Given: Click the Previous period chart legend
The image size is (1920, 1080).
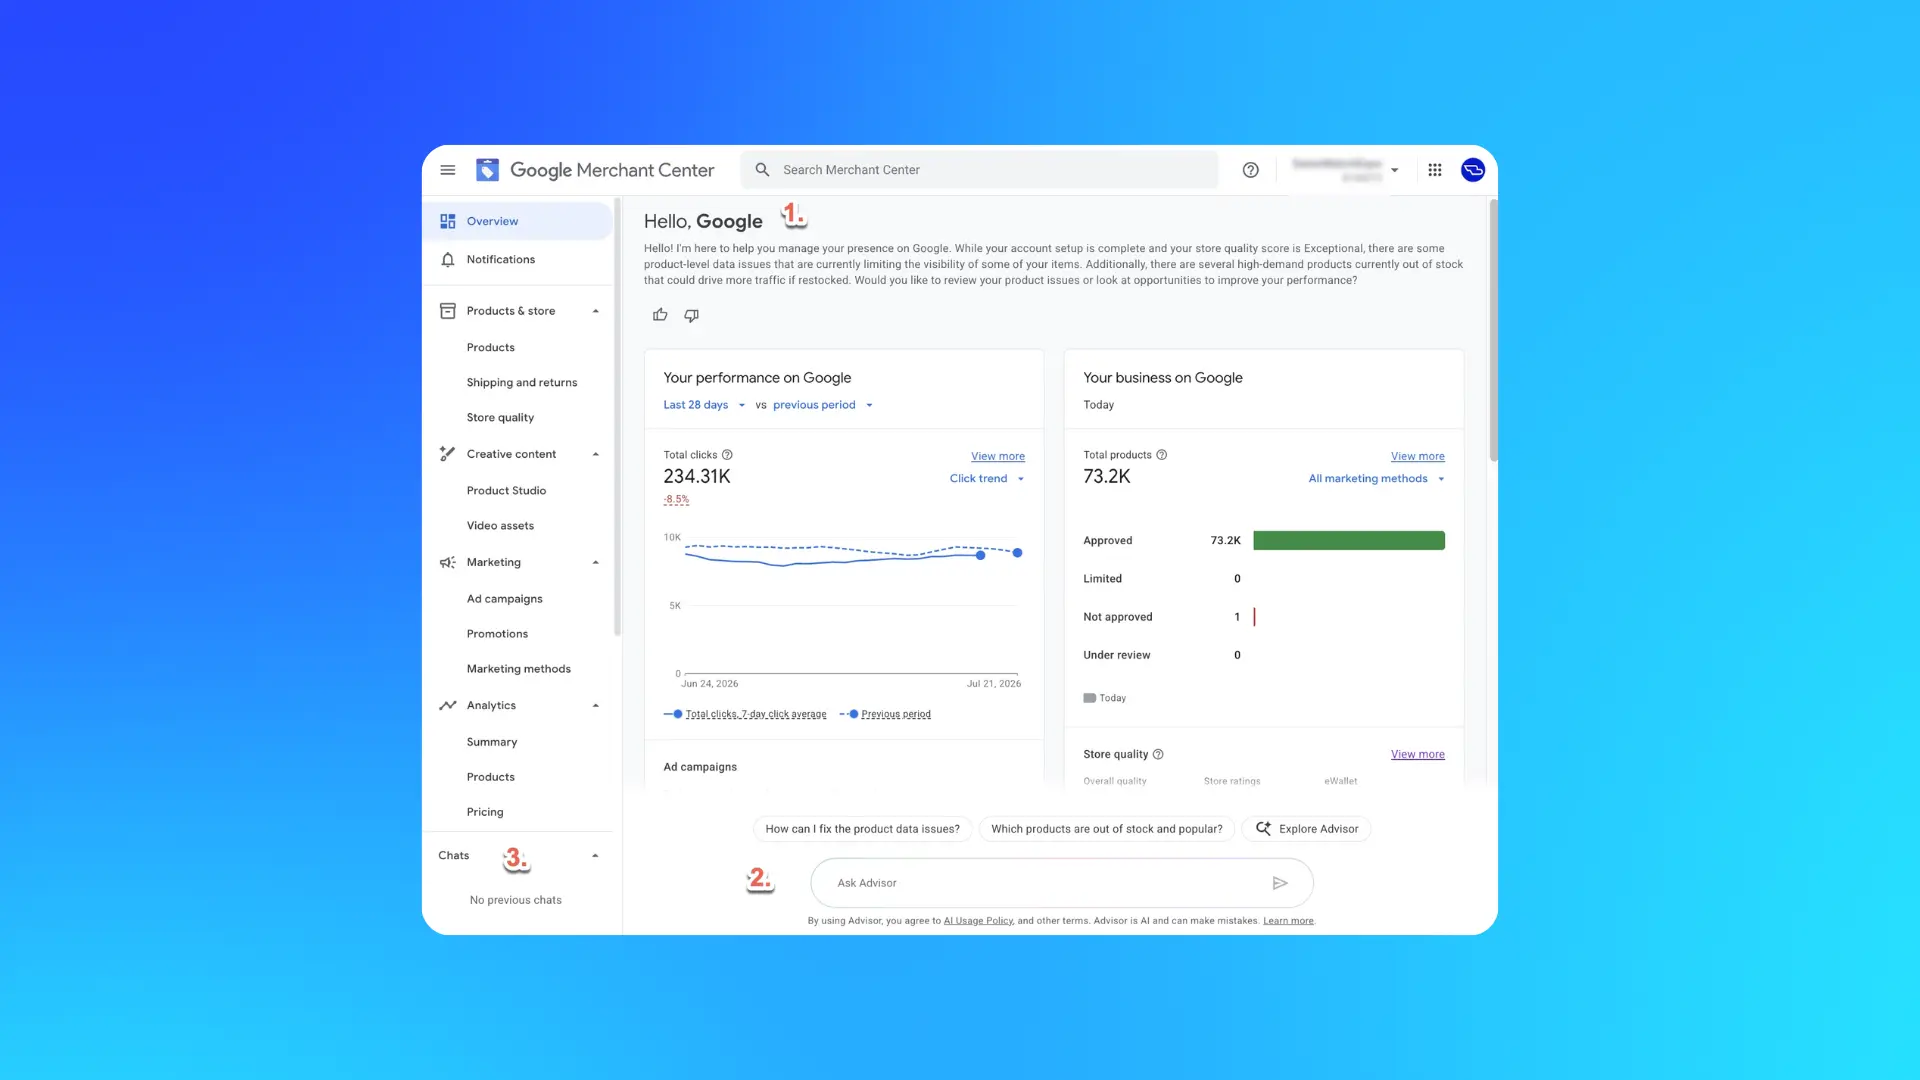Looking at the screenshot, I should pos(886,714).
